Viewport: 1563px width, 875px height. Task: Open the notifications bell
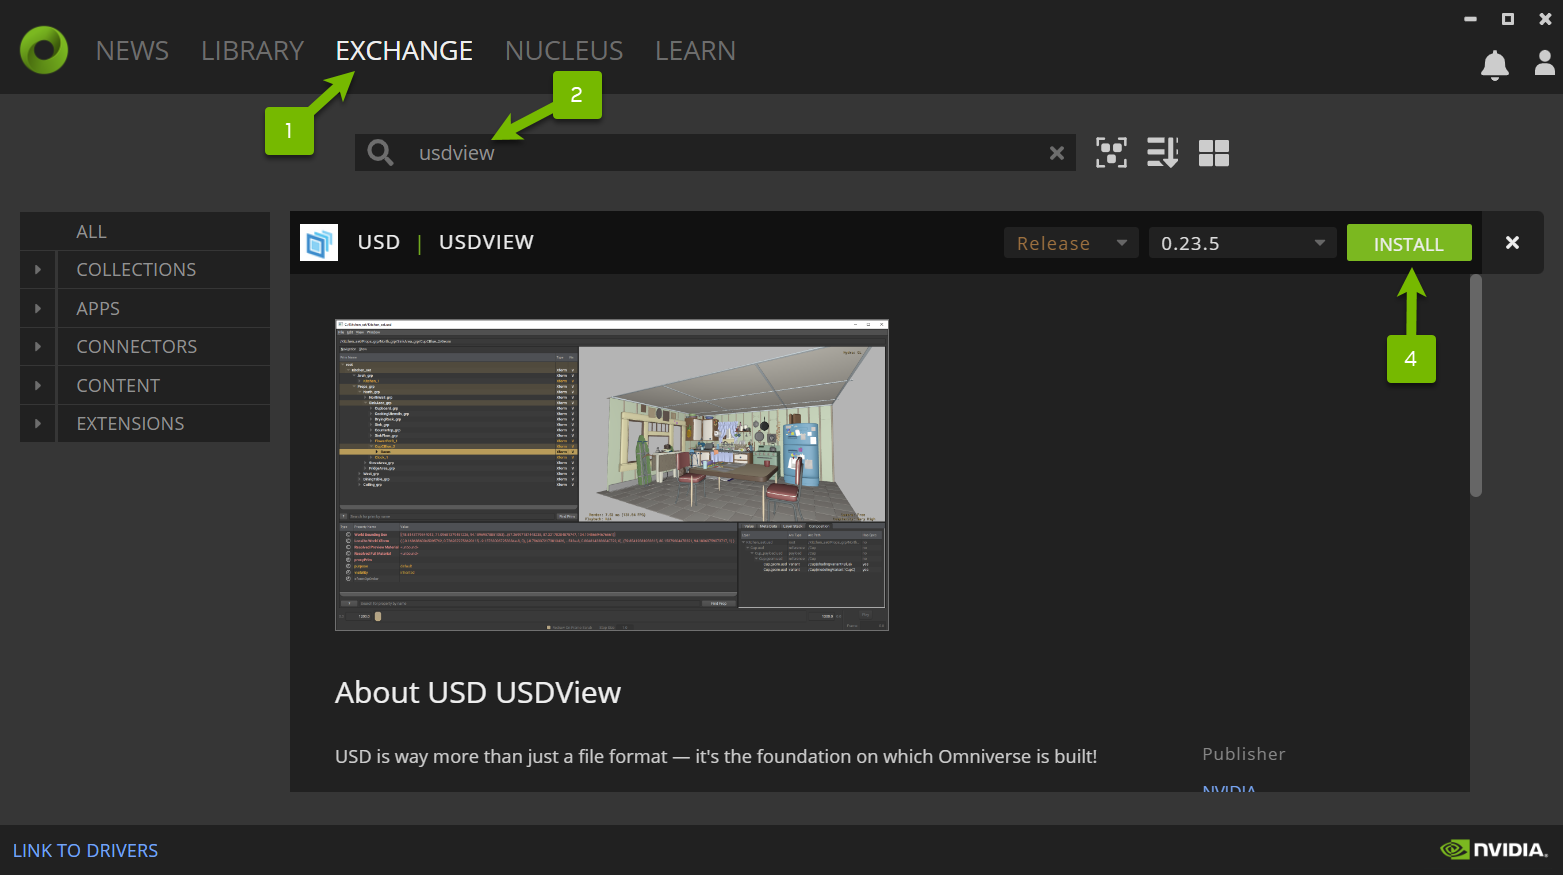pyautogui.click(x=1494, y=65)
